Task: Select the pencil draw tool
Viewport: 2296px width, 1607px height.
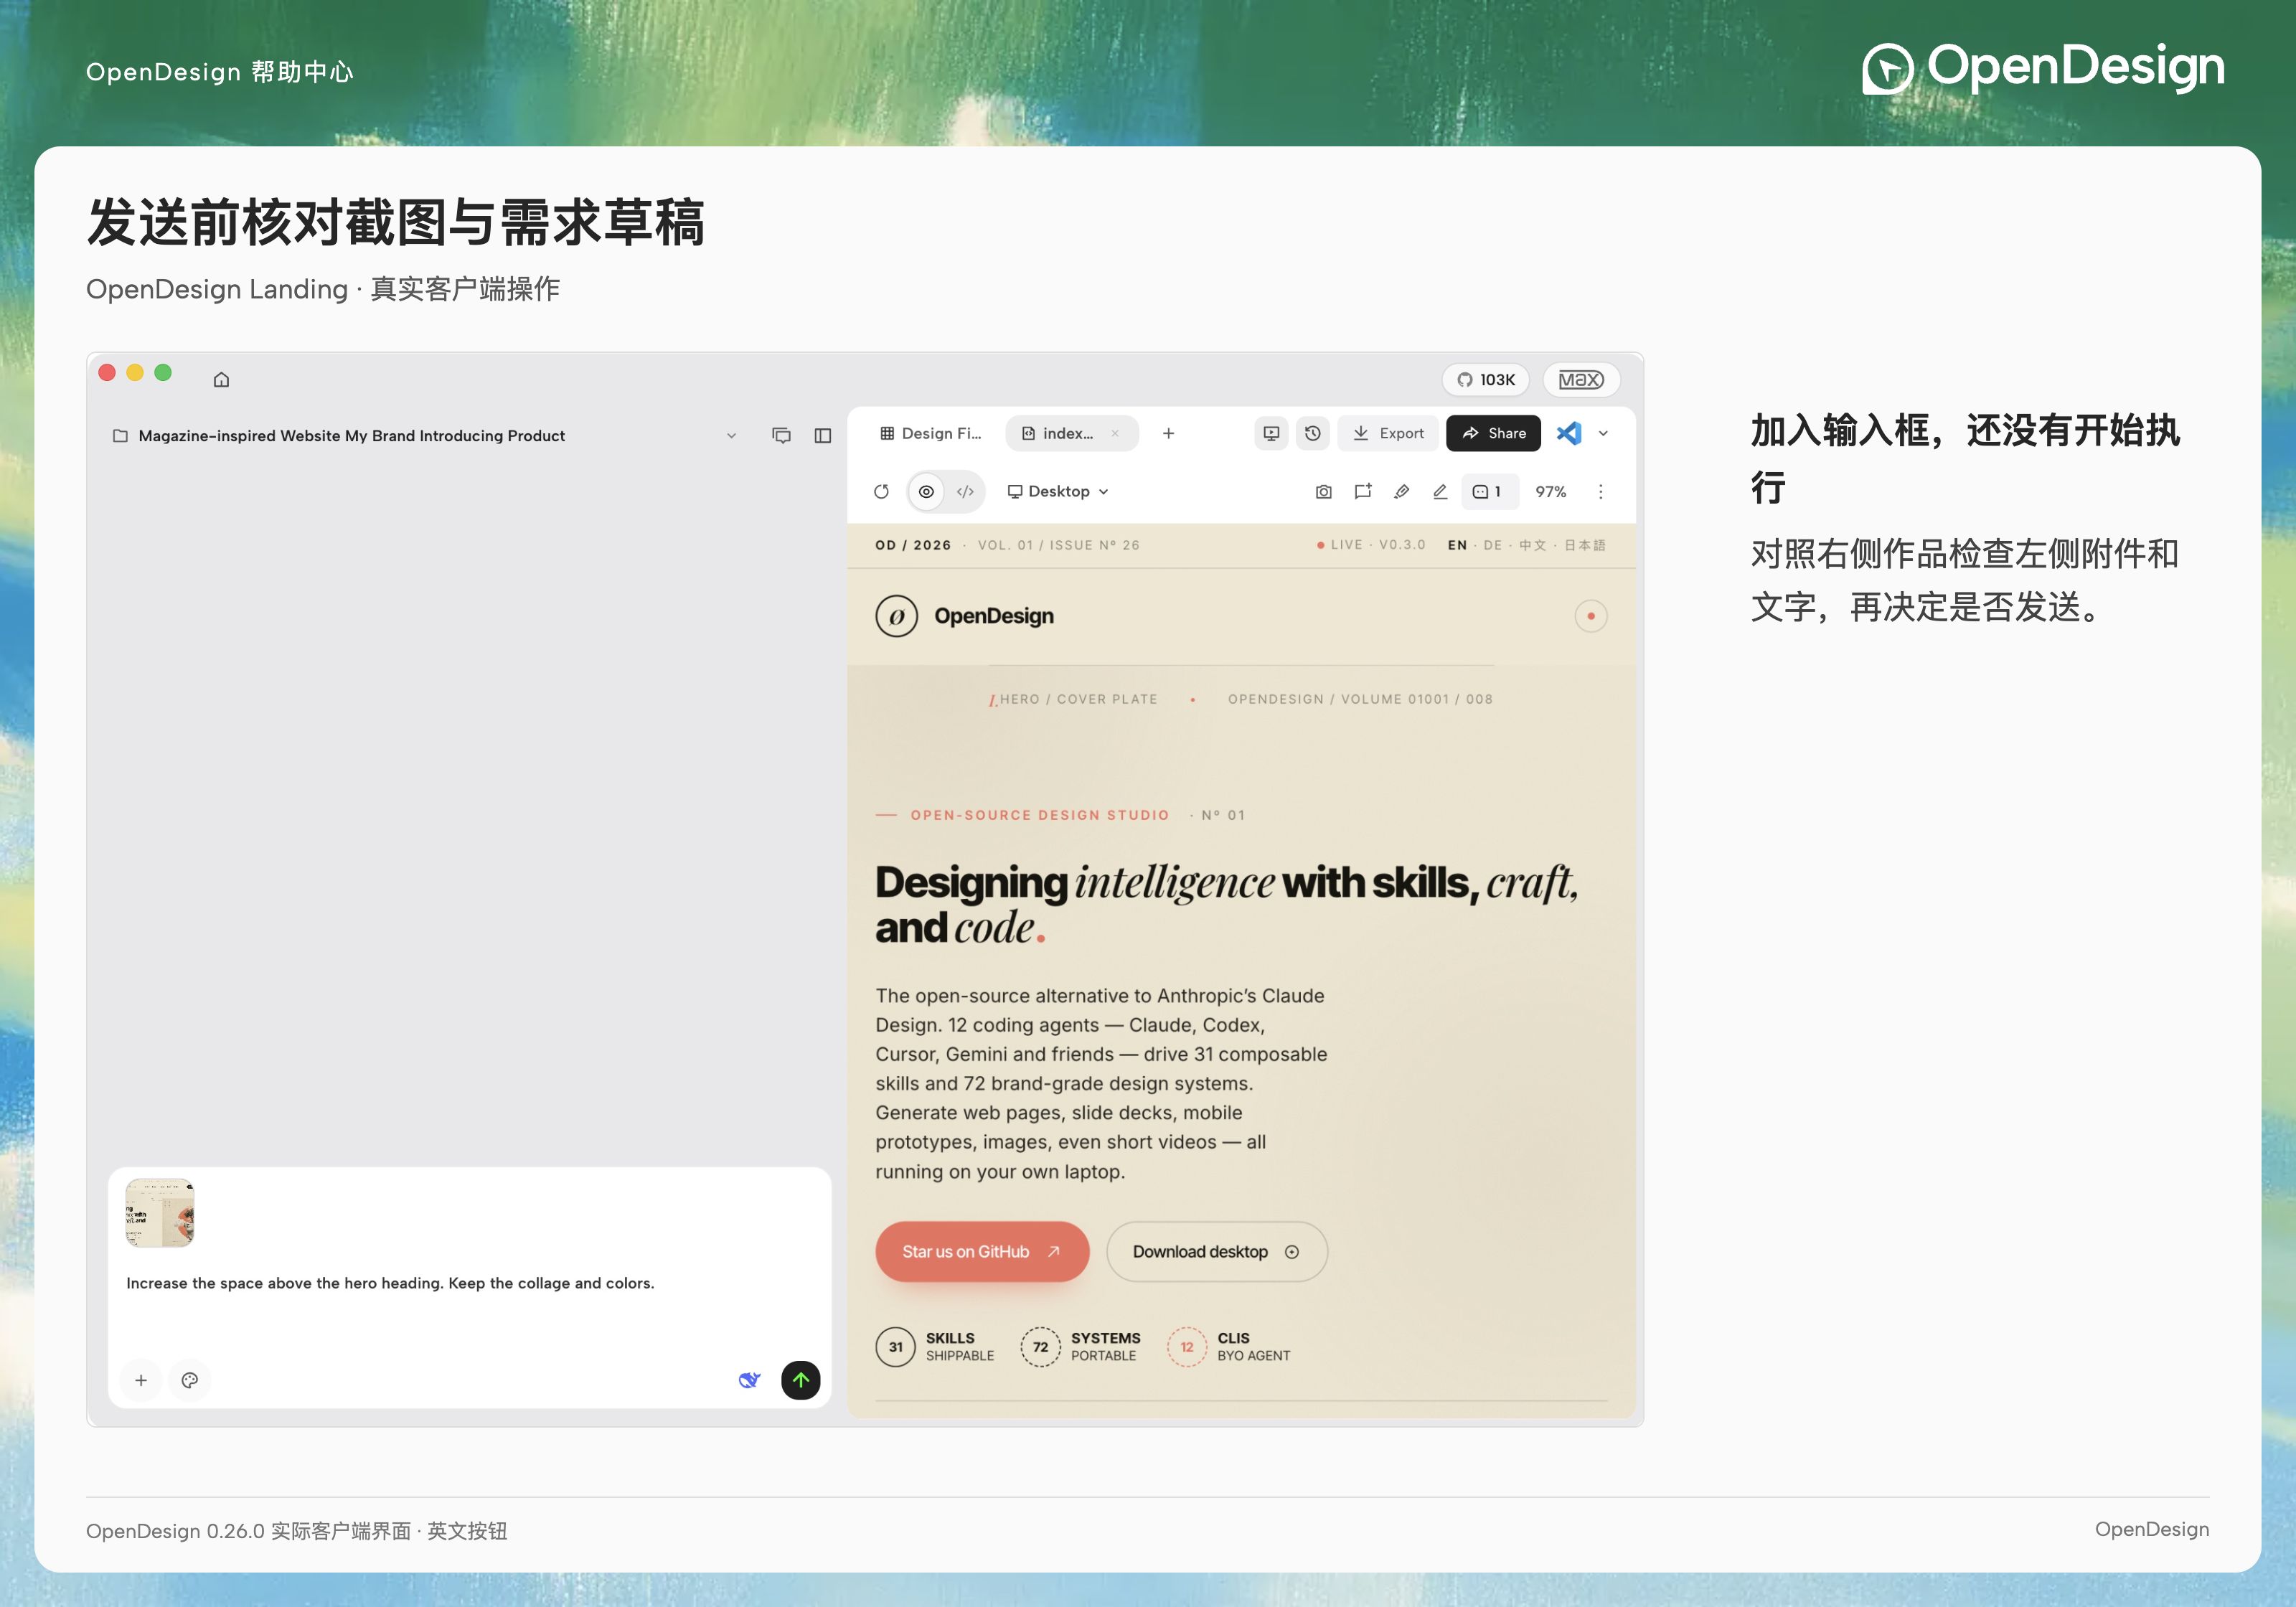Action: [x=1440, y=491]
